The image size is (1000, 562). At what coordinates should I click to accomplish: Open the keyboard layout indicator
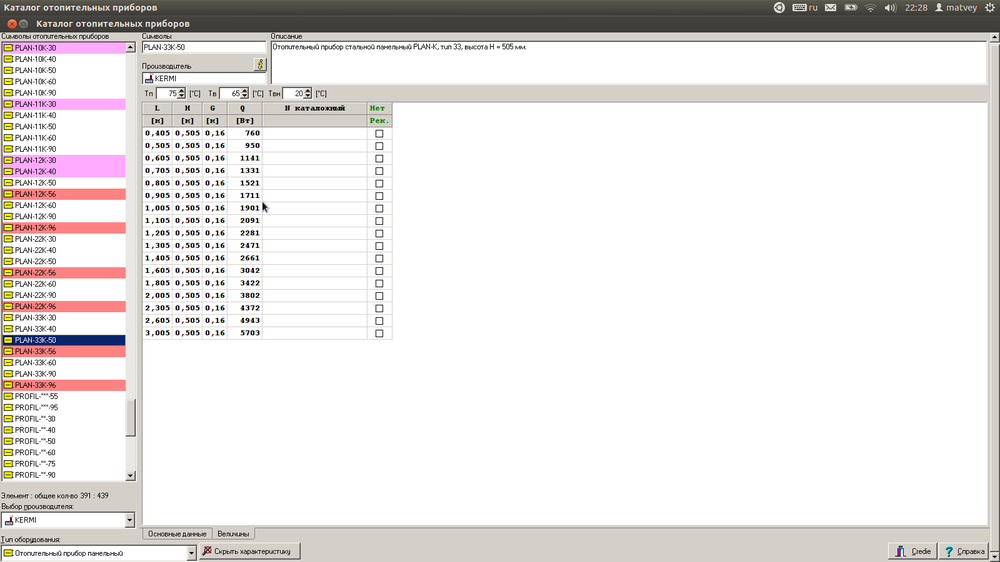[805, 8]
